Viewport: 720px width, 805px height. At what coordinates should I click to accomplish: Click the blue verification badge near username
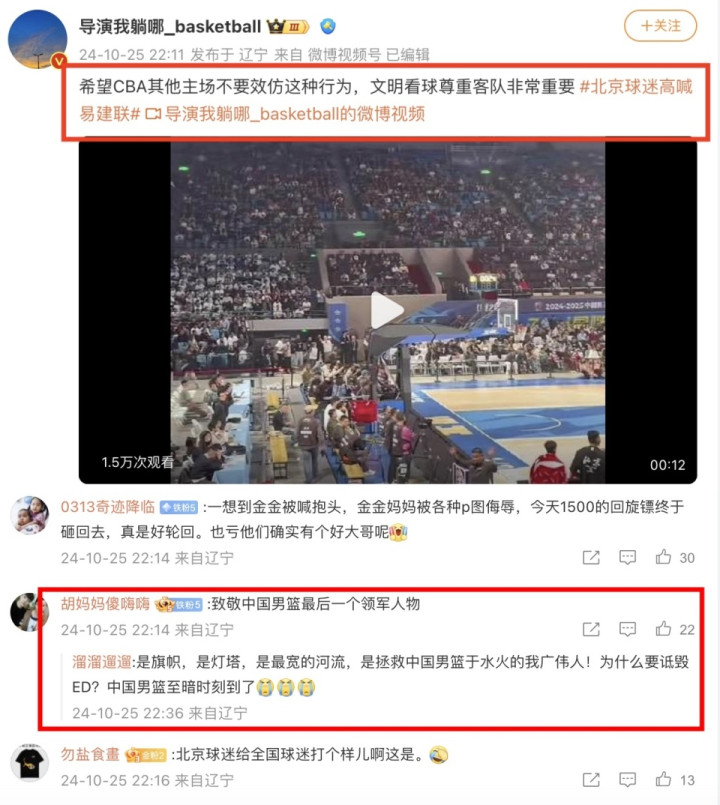328,26
